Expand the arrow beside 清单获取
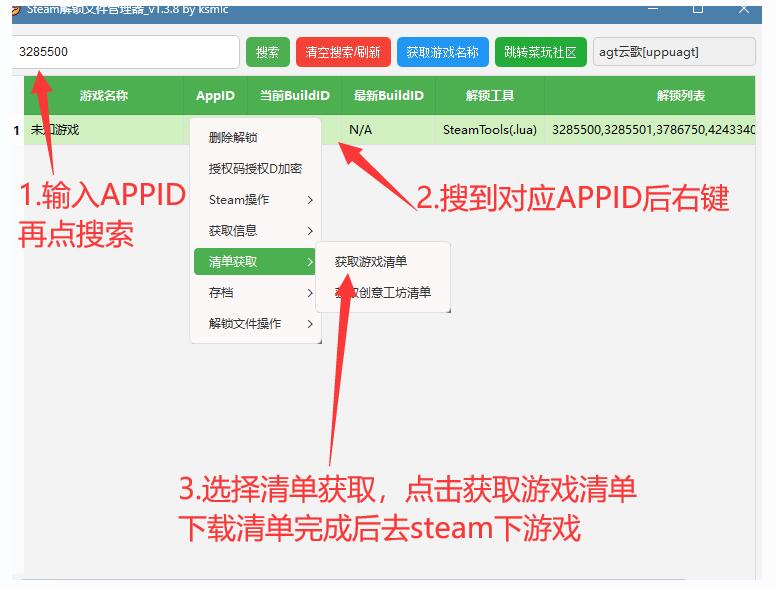 310,261
